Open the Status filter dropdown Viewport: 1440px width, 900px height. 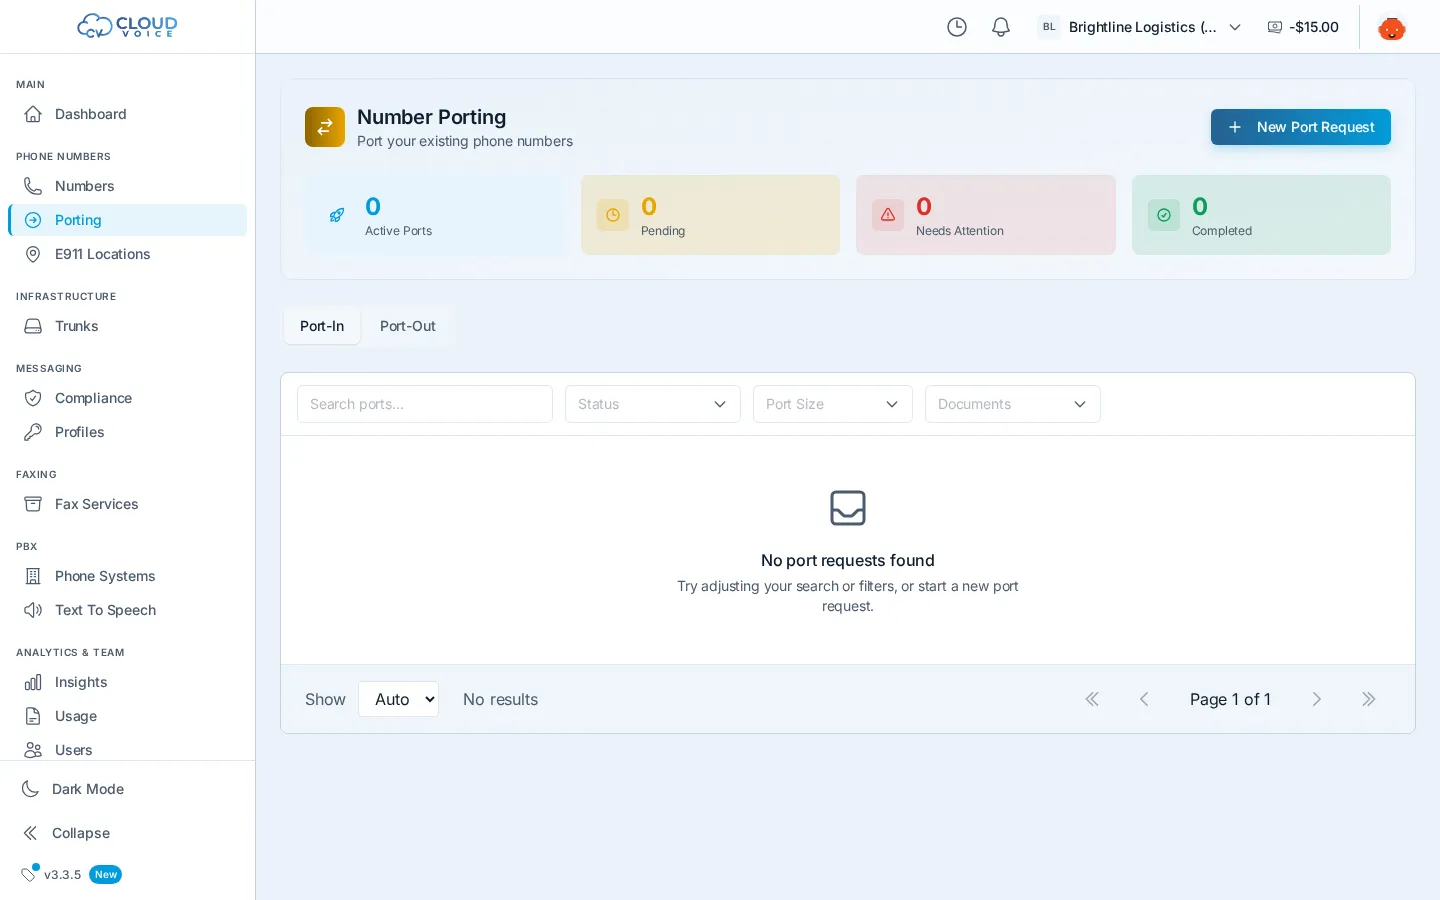[653, 404]
